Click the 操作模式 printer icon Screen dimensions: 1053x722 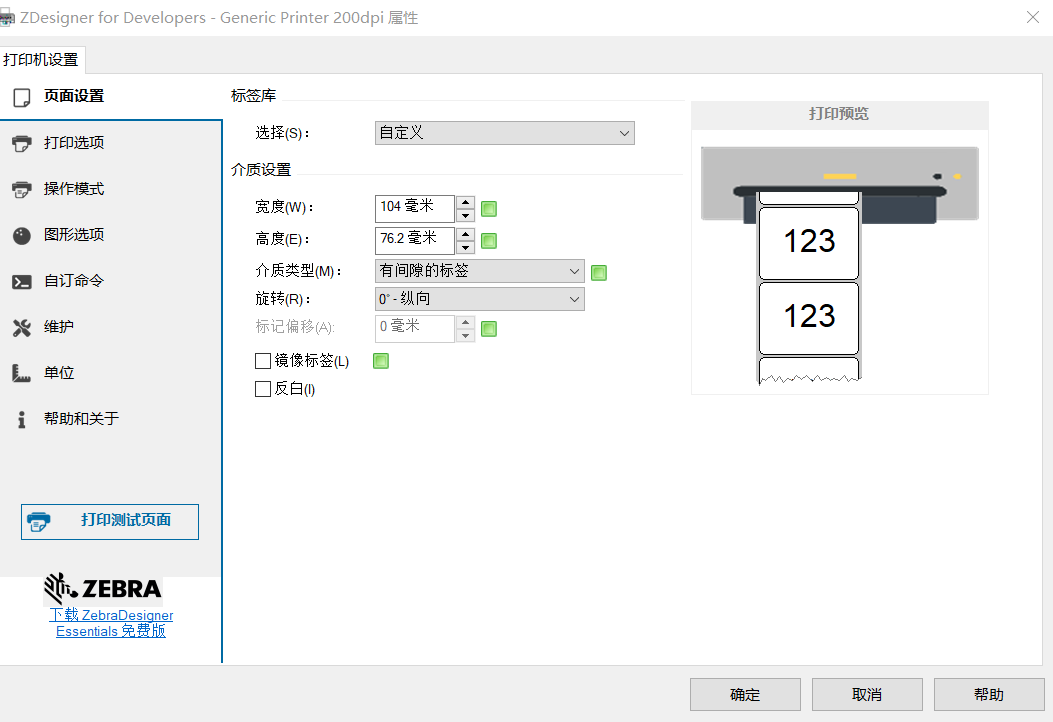pyautogui.click(x=21, y=189)
